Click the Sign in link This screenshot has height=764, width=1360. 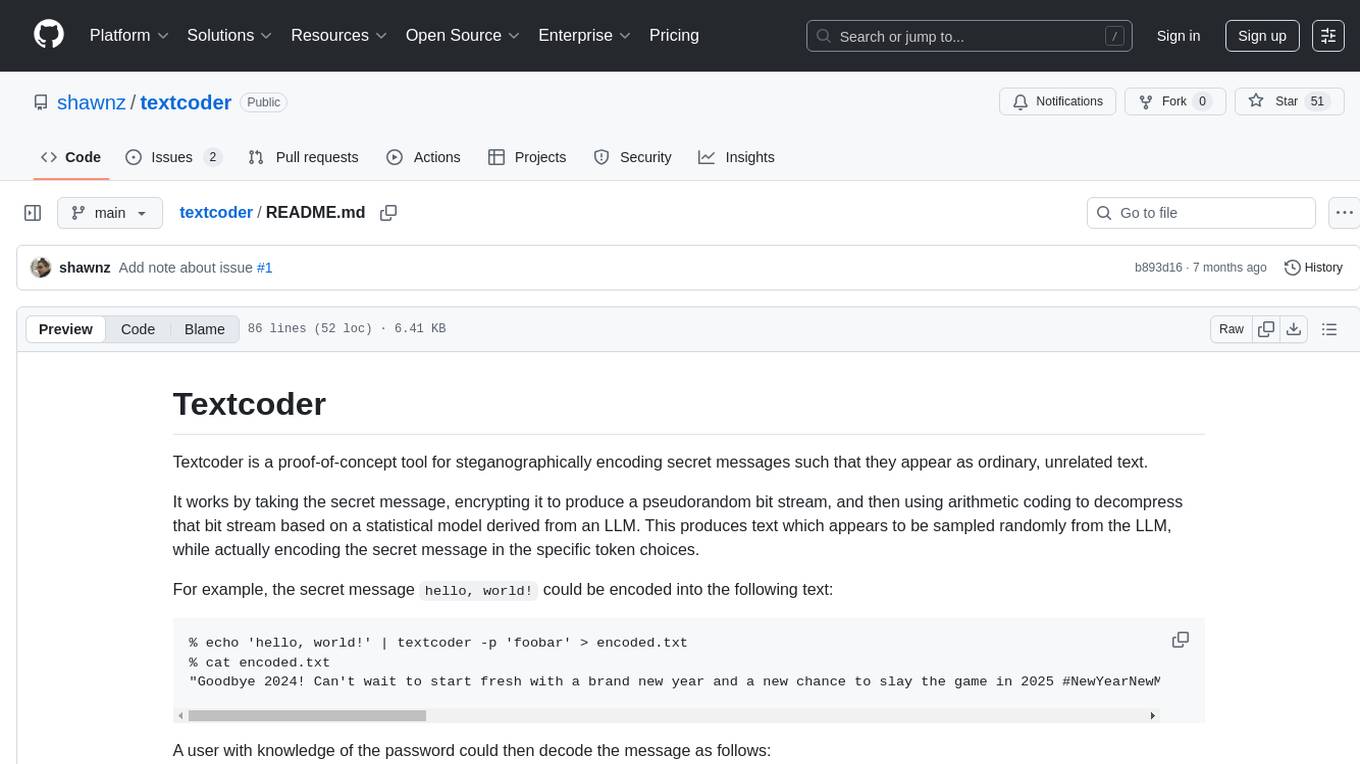pyautogui.click(x=1178, y=35)
